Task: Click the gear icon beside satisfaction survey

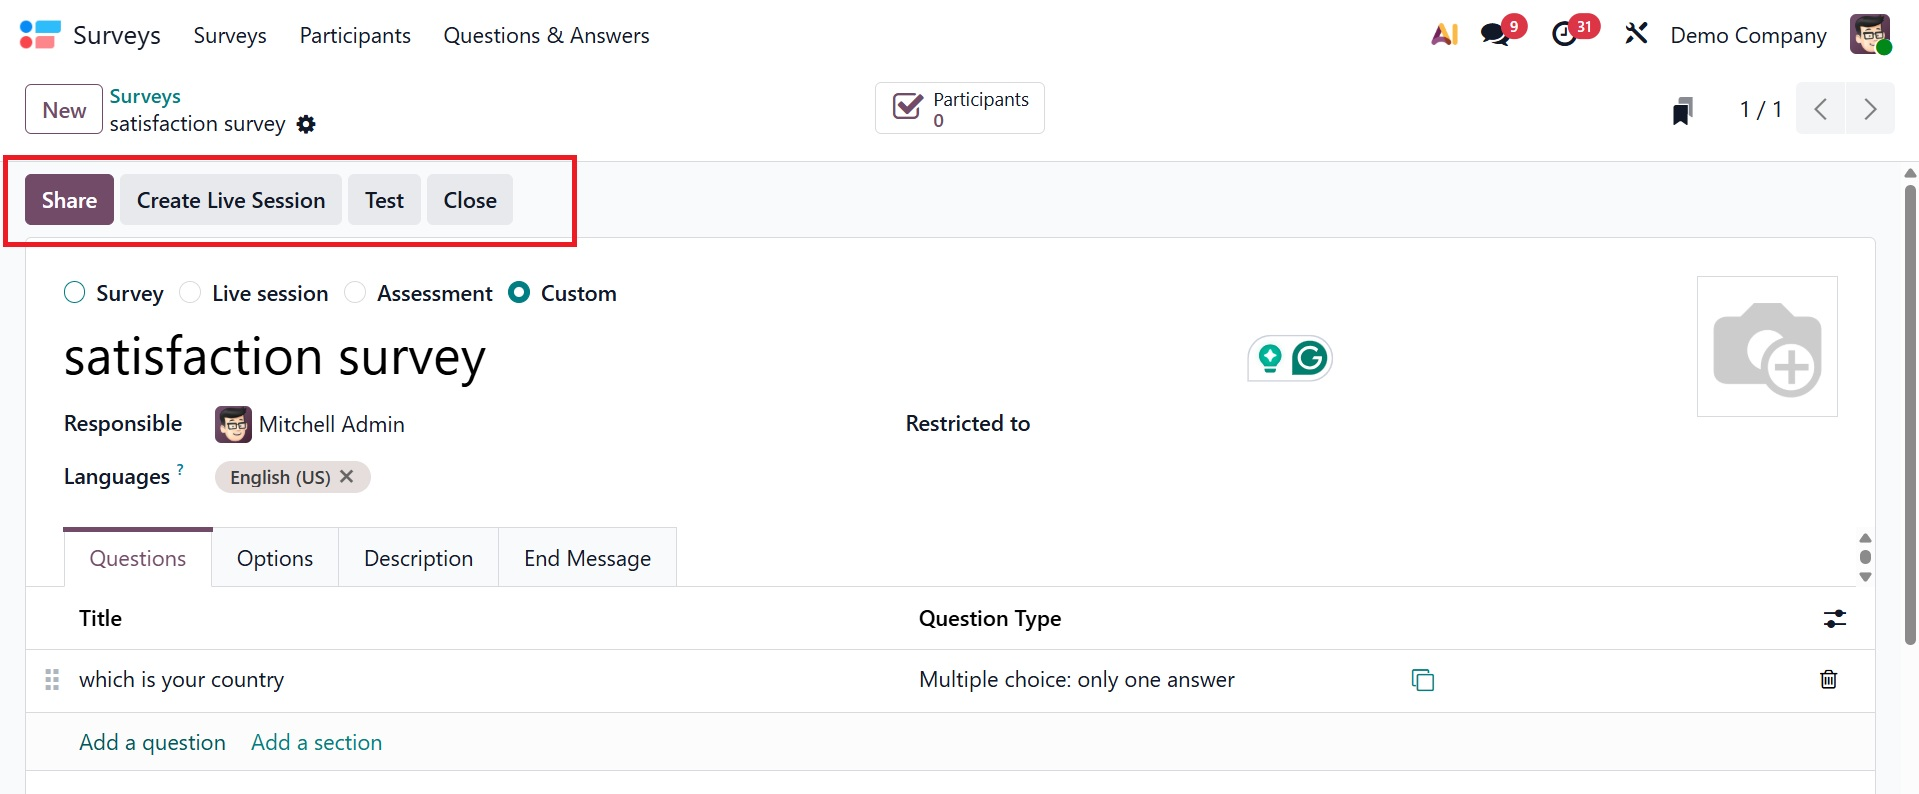Action: click(x=306, y=124)
